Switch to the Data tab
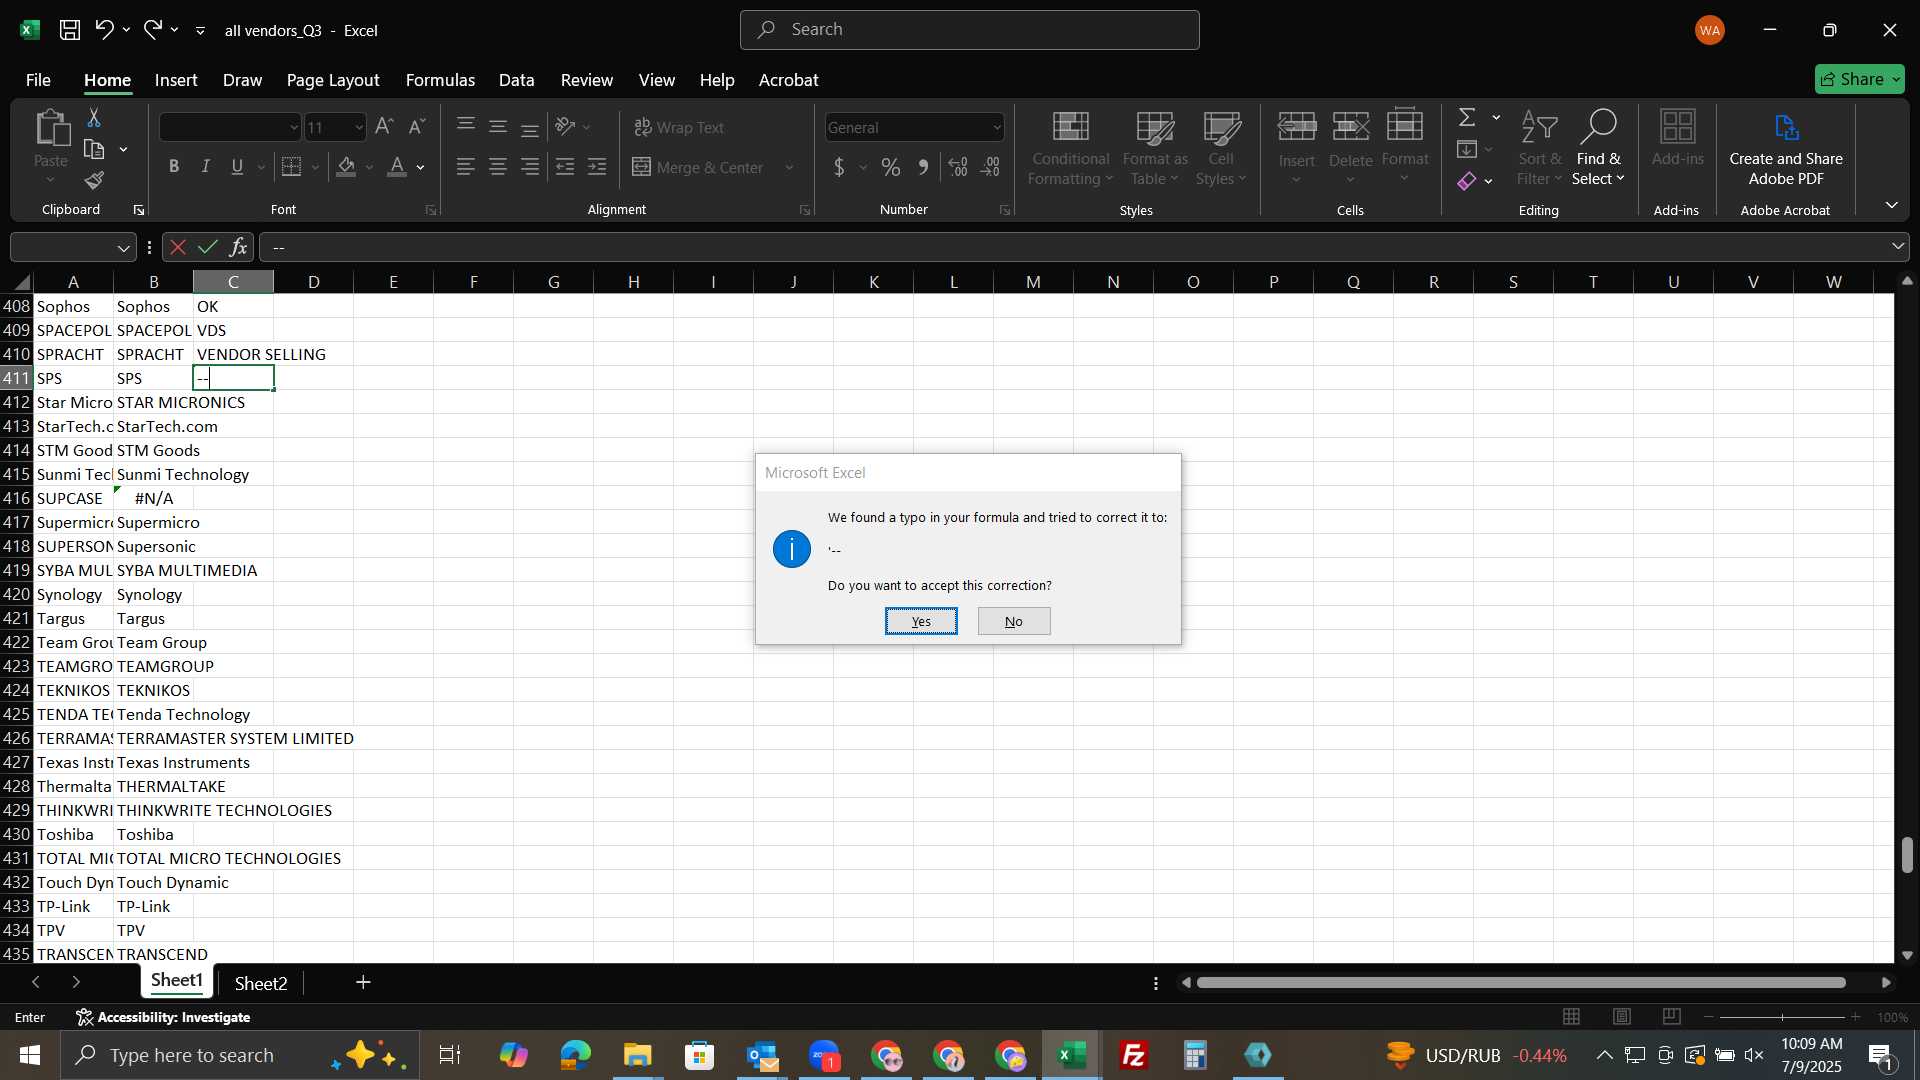The width and height of the screenshot is (1920, 1080). pyautogui.click(x=516, y=80)
